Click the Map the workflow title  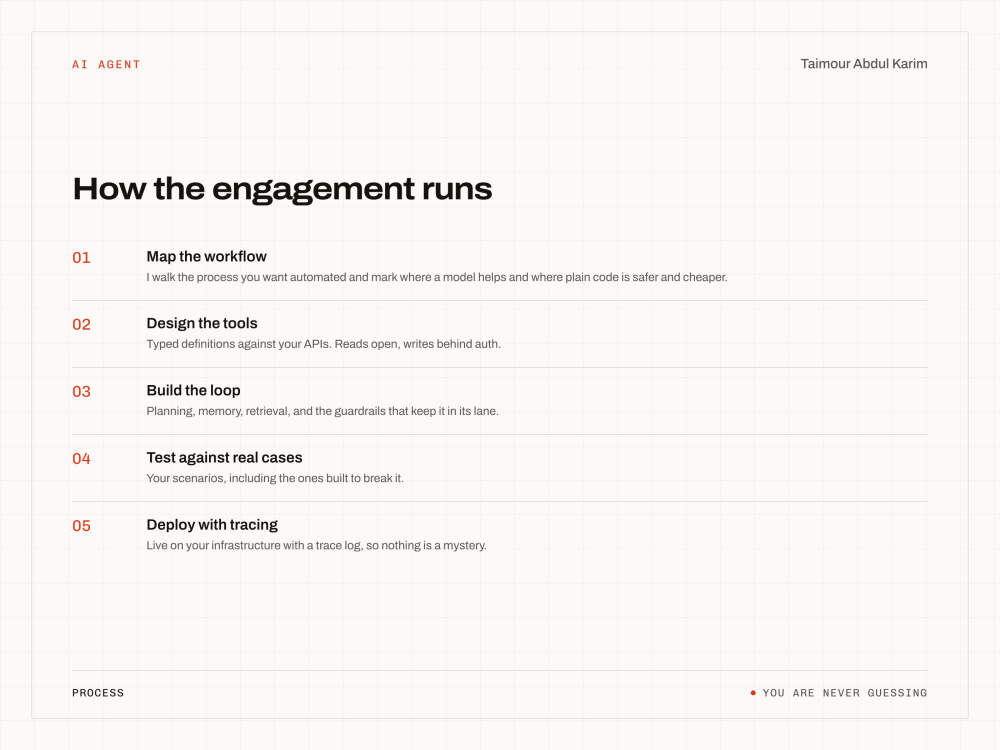(x=207, y=256)
